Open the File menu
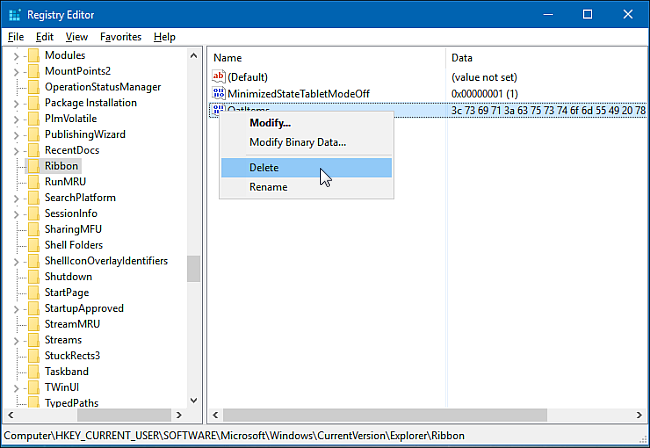This screenshot has height=448, width=650. click(16, 37)
